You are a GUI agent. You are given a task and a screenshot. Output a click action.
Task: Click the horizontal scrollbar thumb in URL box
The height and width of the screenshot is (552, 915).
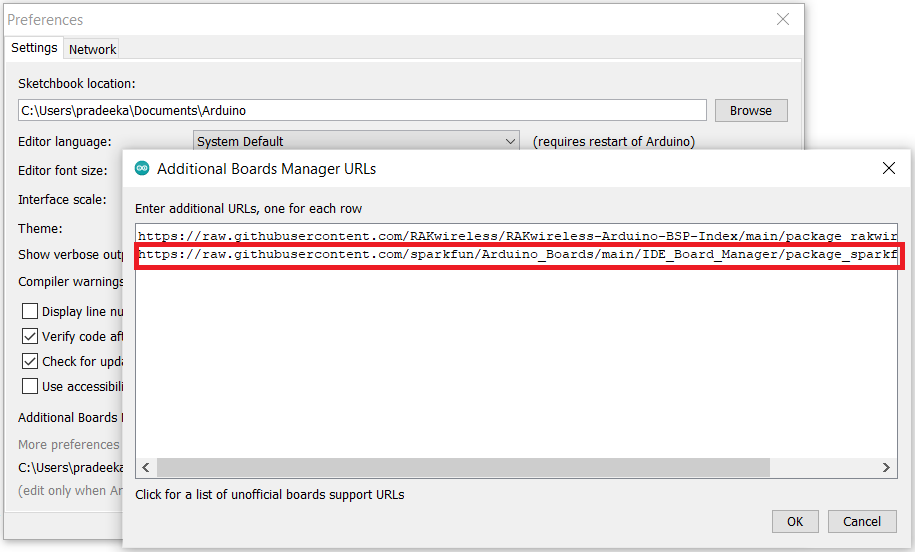click(463, 468)
